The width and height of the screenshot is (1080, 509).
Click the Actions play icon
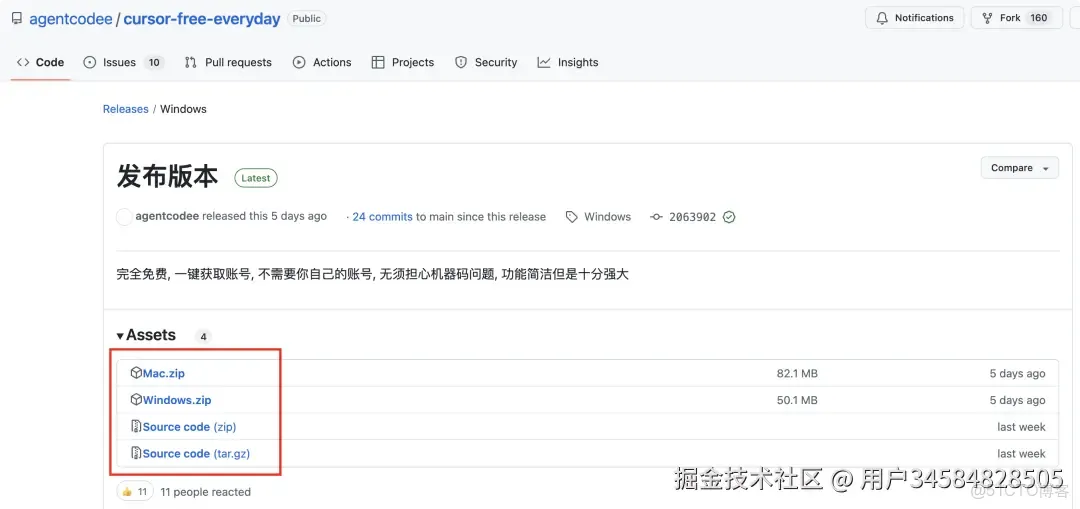299,62
